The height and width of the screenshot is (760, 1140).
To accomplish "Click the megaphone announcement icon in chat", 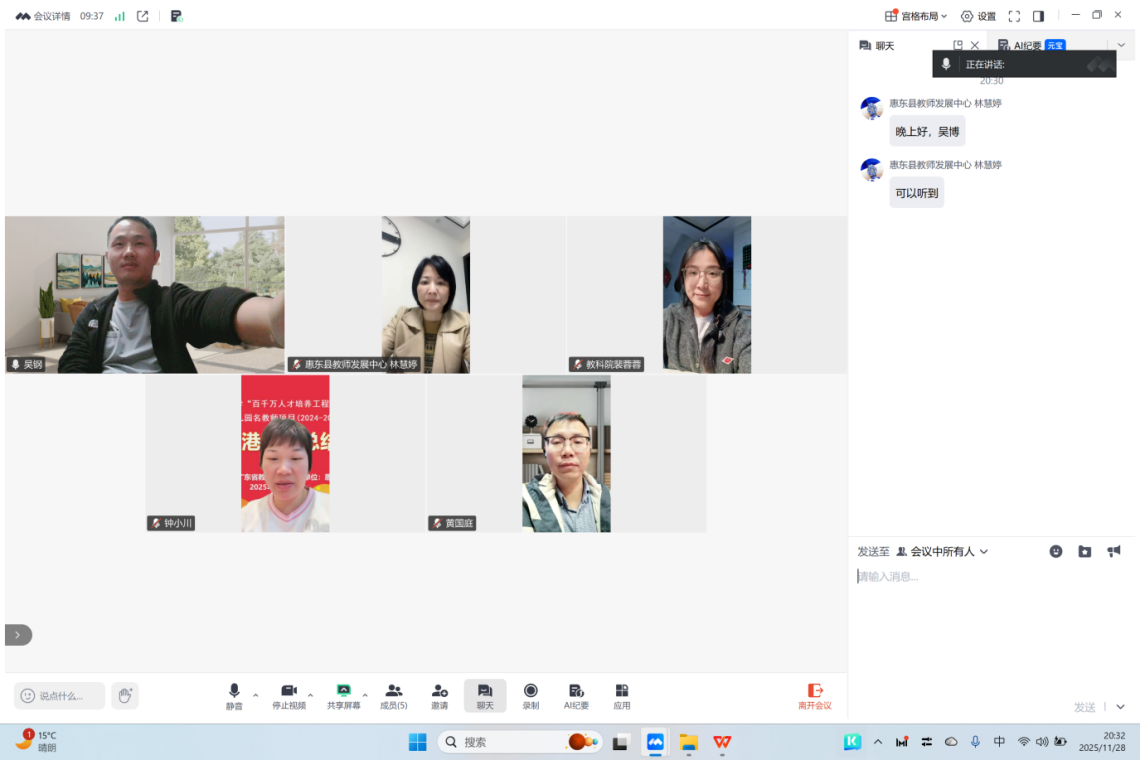I will tap(1114, 551).
